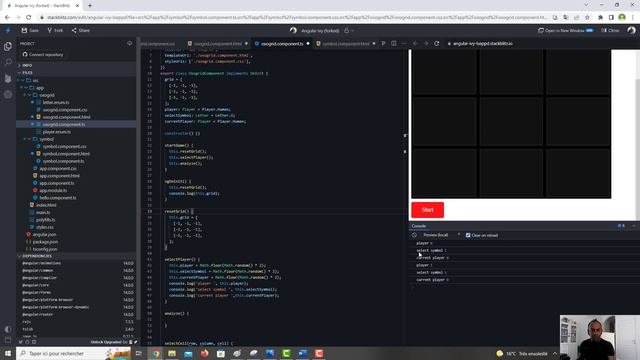Toggle Clear on reload checkbox
640x360 pixels.
click(x=468, y=235)
